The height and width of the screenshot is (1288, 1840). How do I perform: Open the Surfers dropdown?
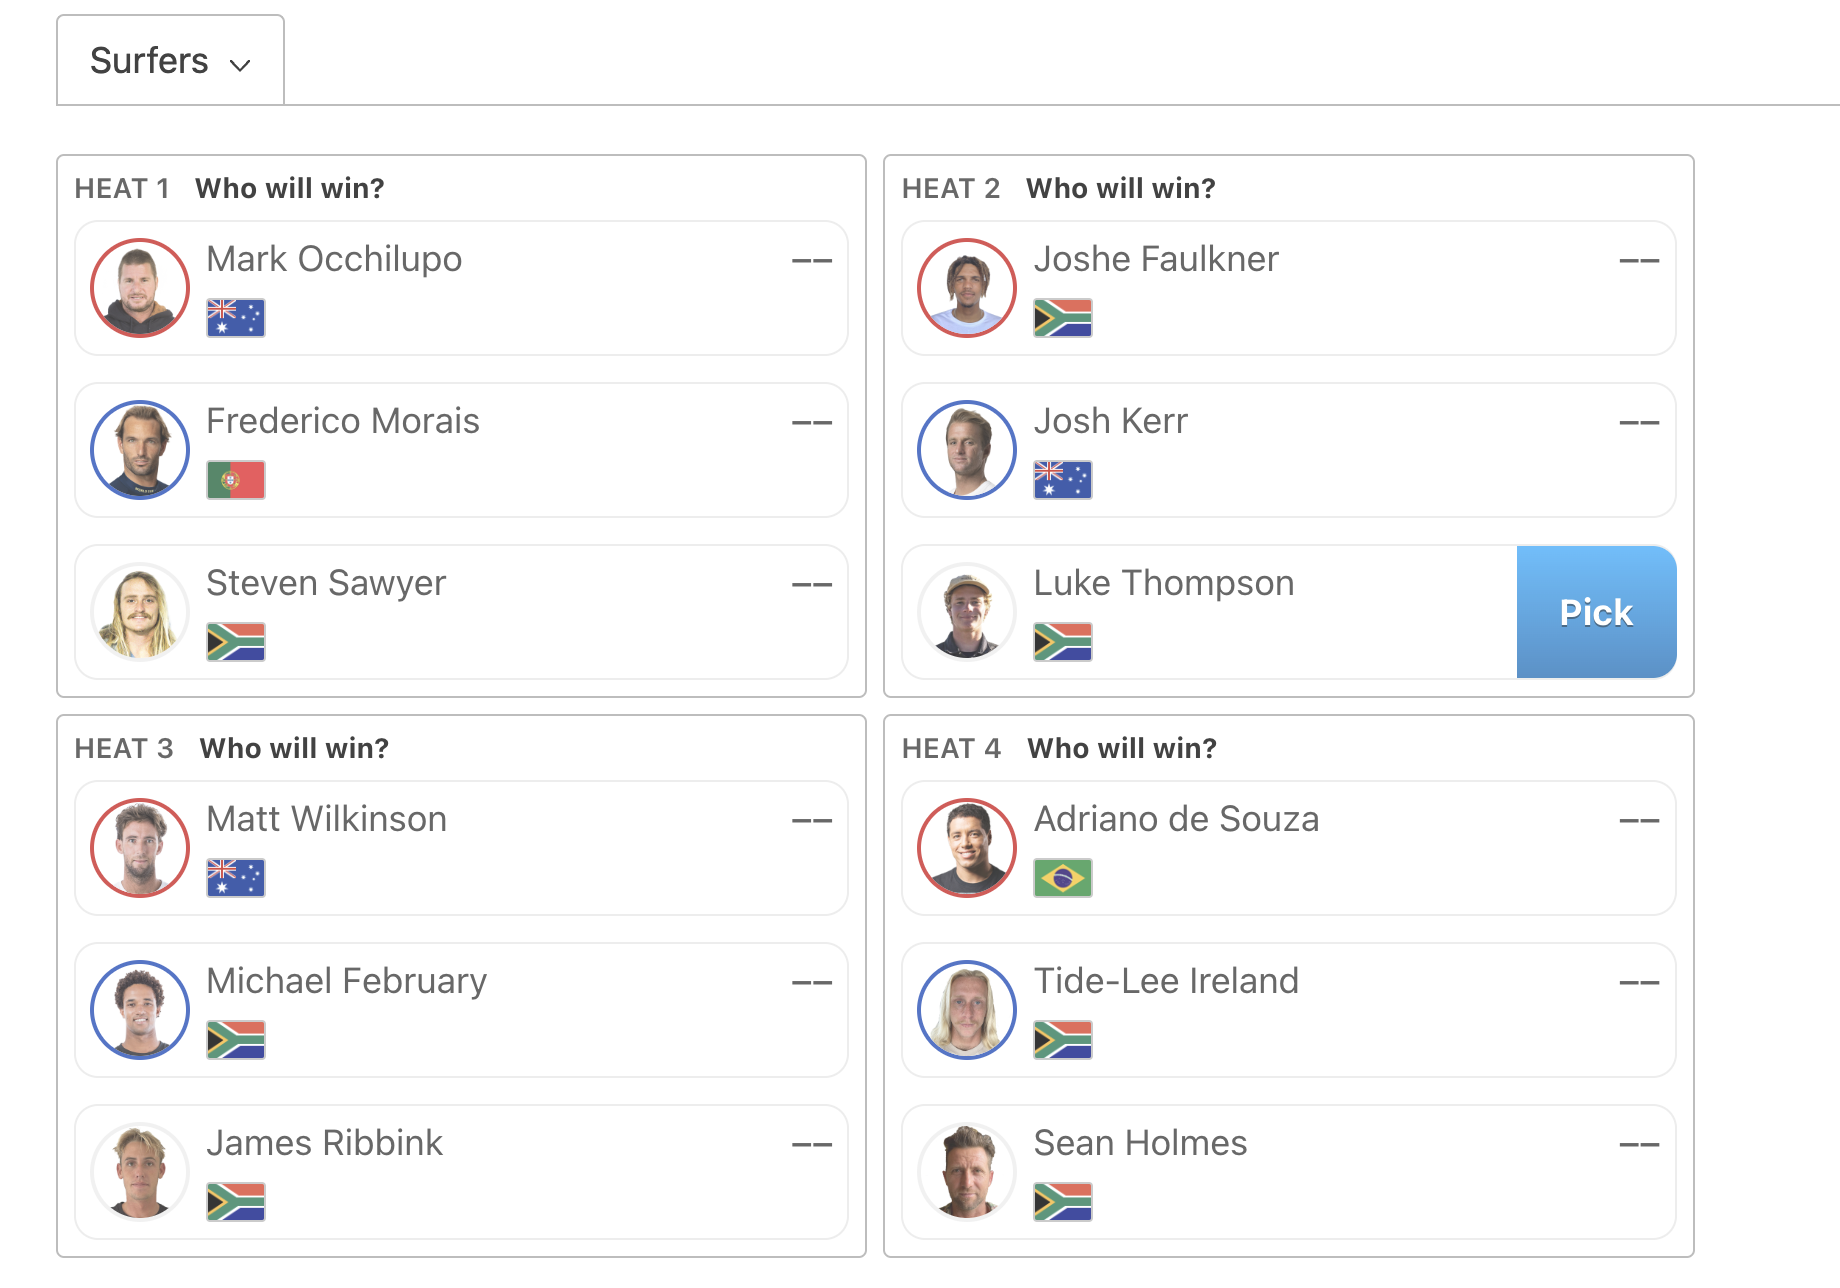pos(170,60)
